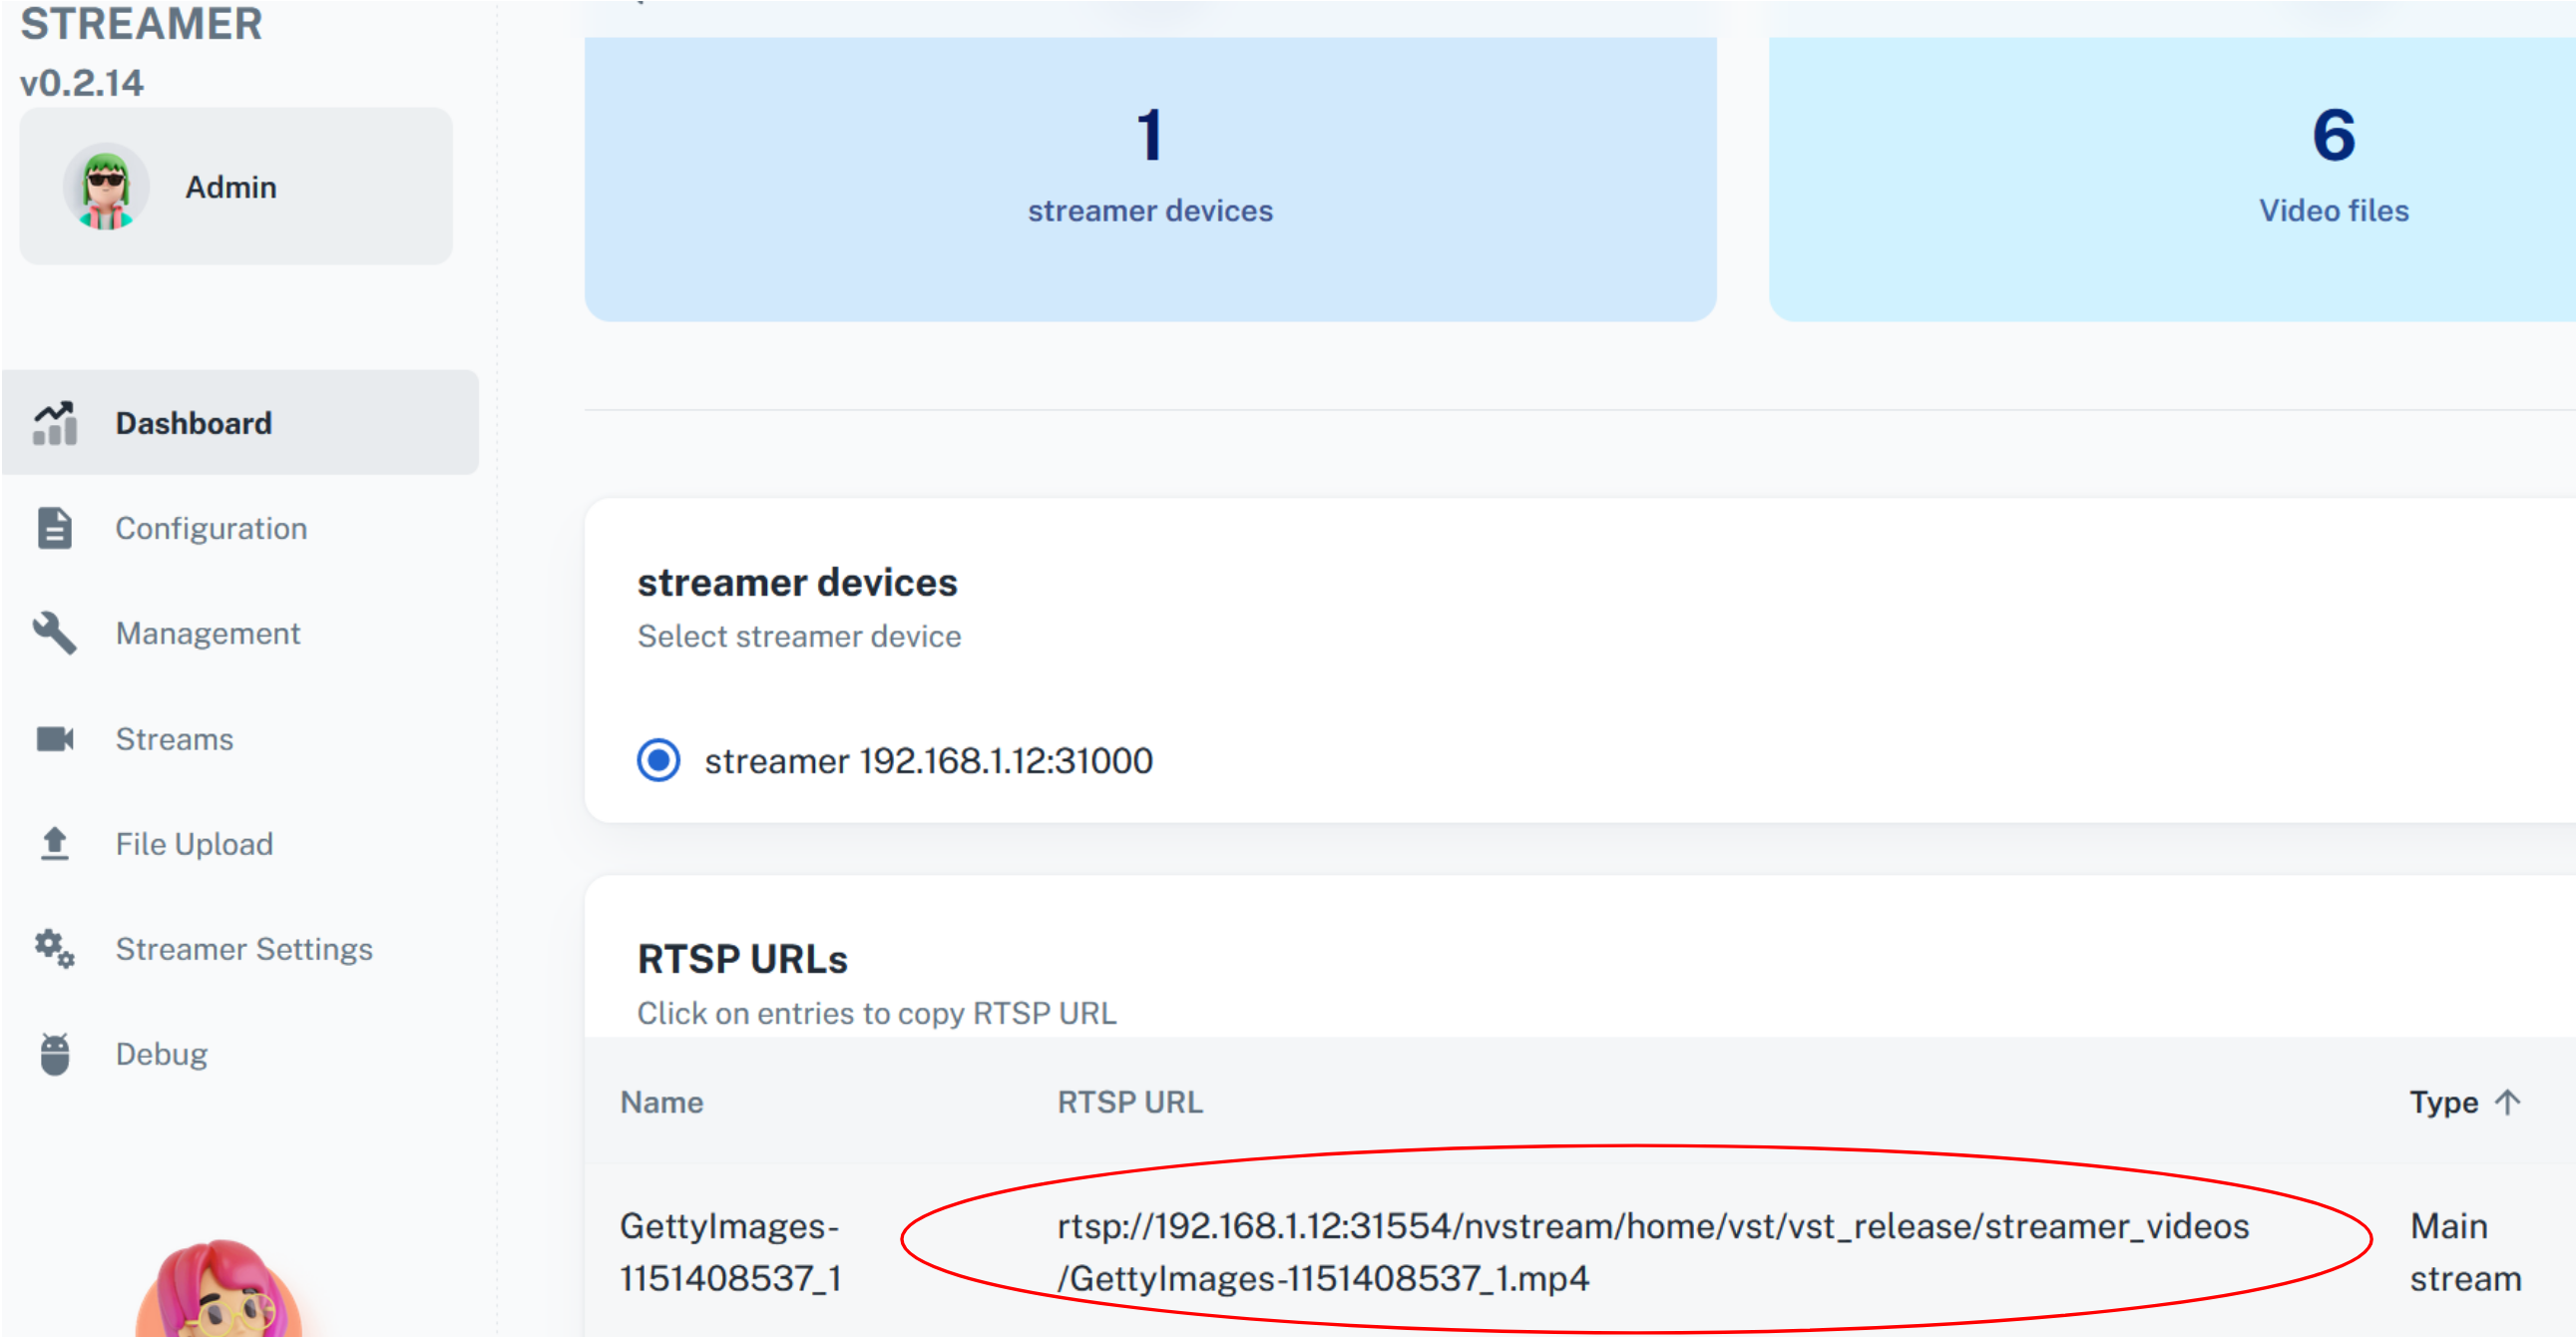Navigate to File Upload section

(194, 844)
